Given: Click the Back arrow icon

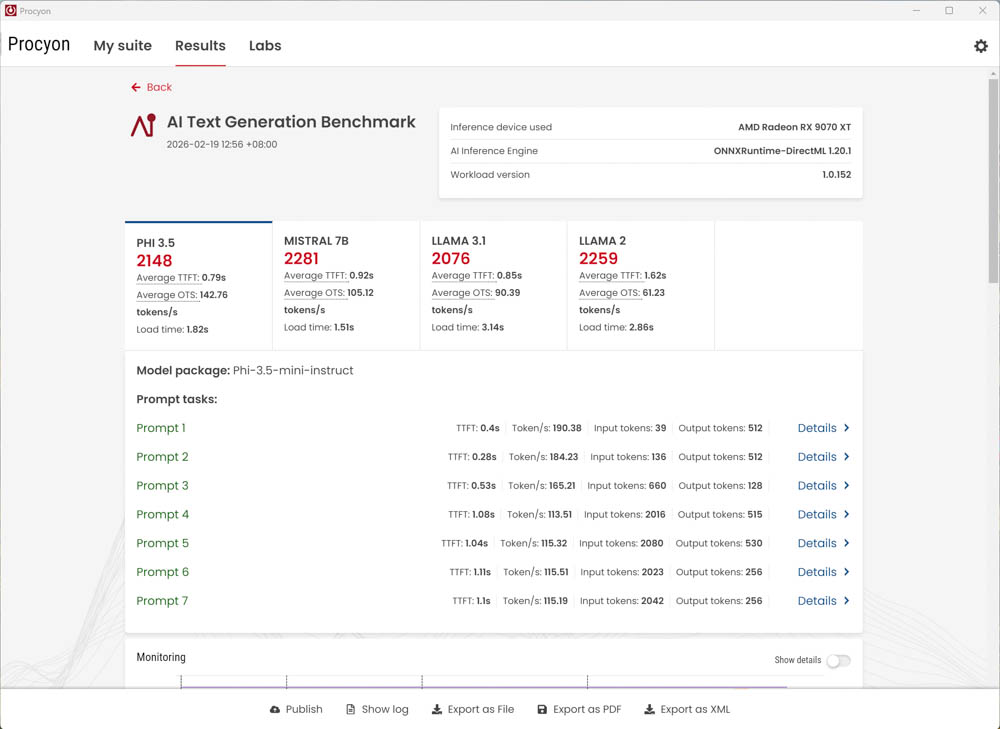Looking at the screenshot, I should (136, 88).
